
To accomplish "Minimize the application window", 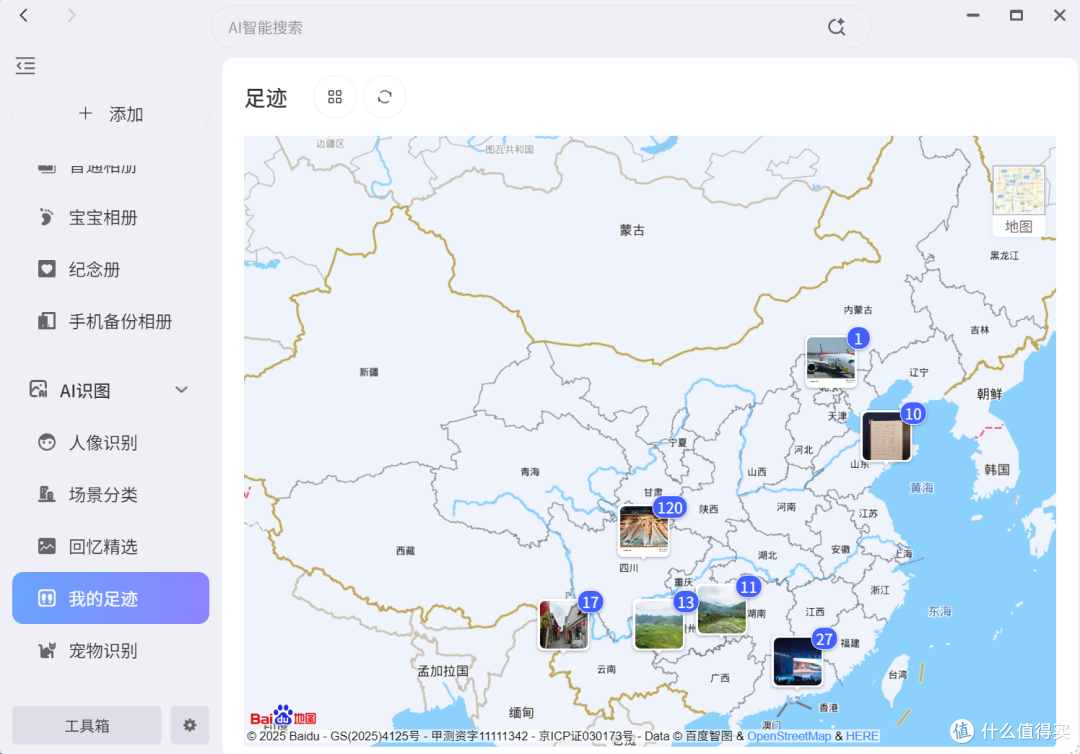I will [x=973, y=15].
